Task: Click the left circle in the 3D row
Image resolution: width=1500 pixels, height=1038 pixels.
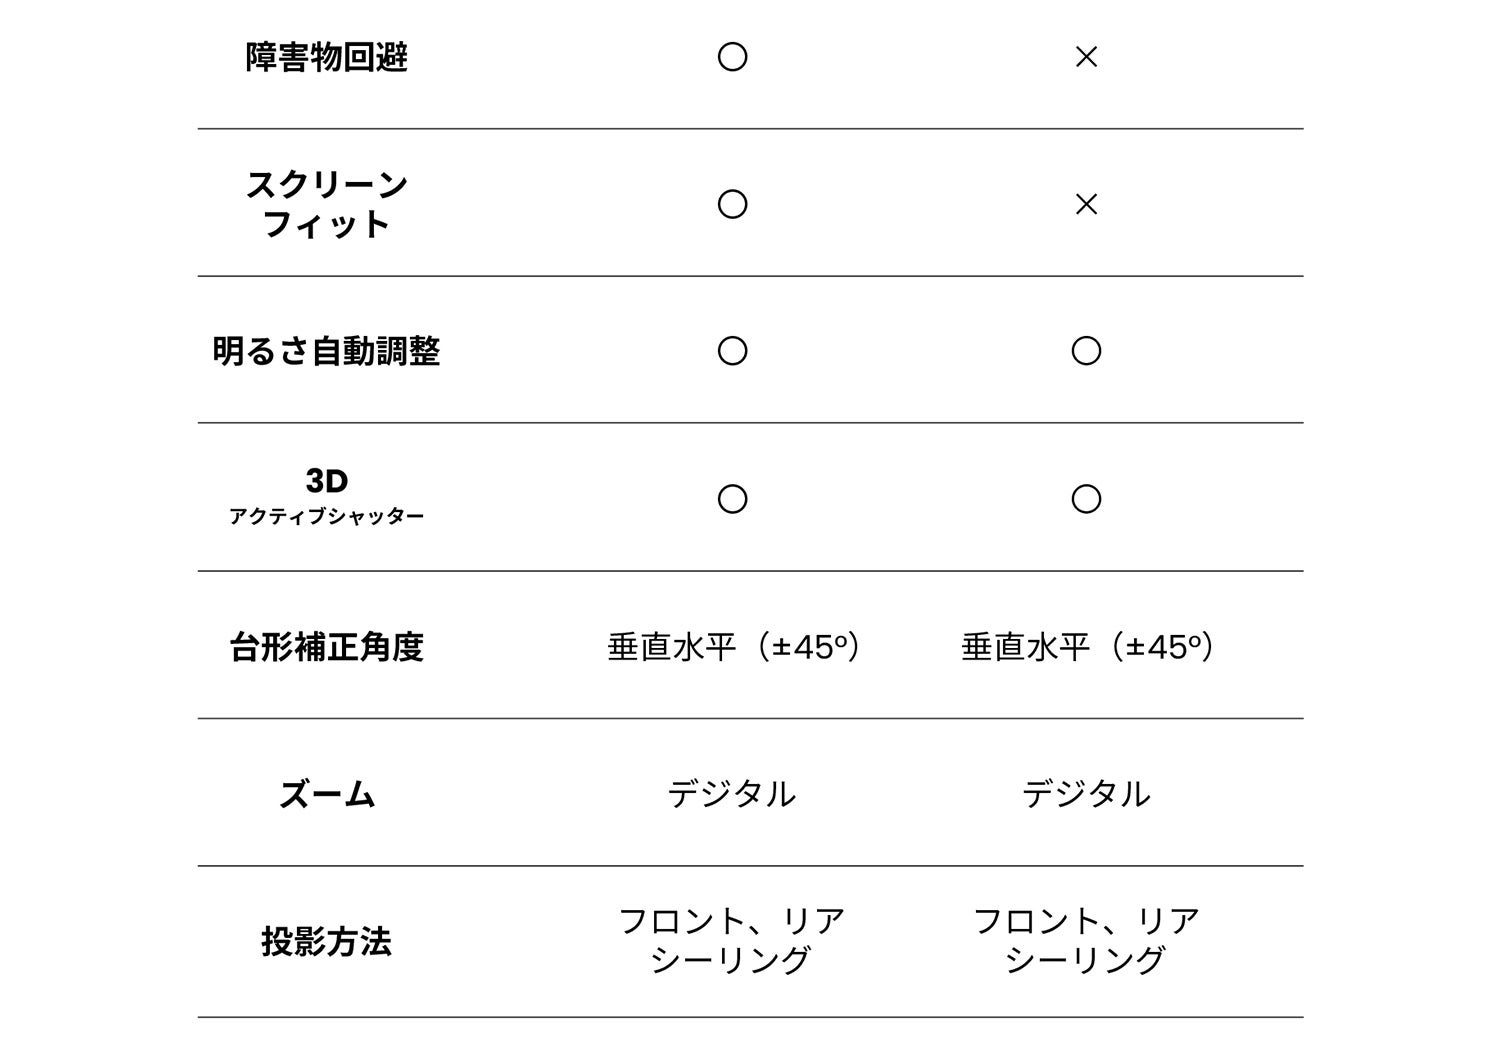Action: [732, 498]
